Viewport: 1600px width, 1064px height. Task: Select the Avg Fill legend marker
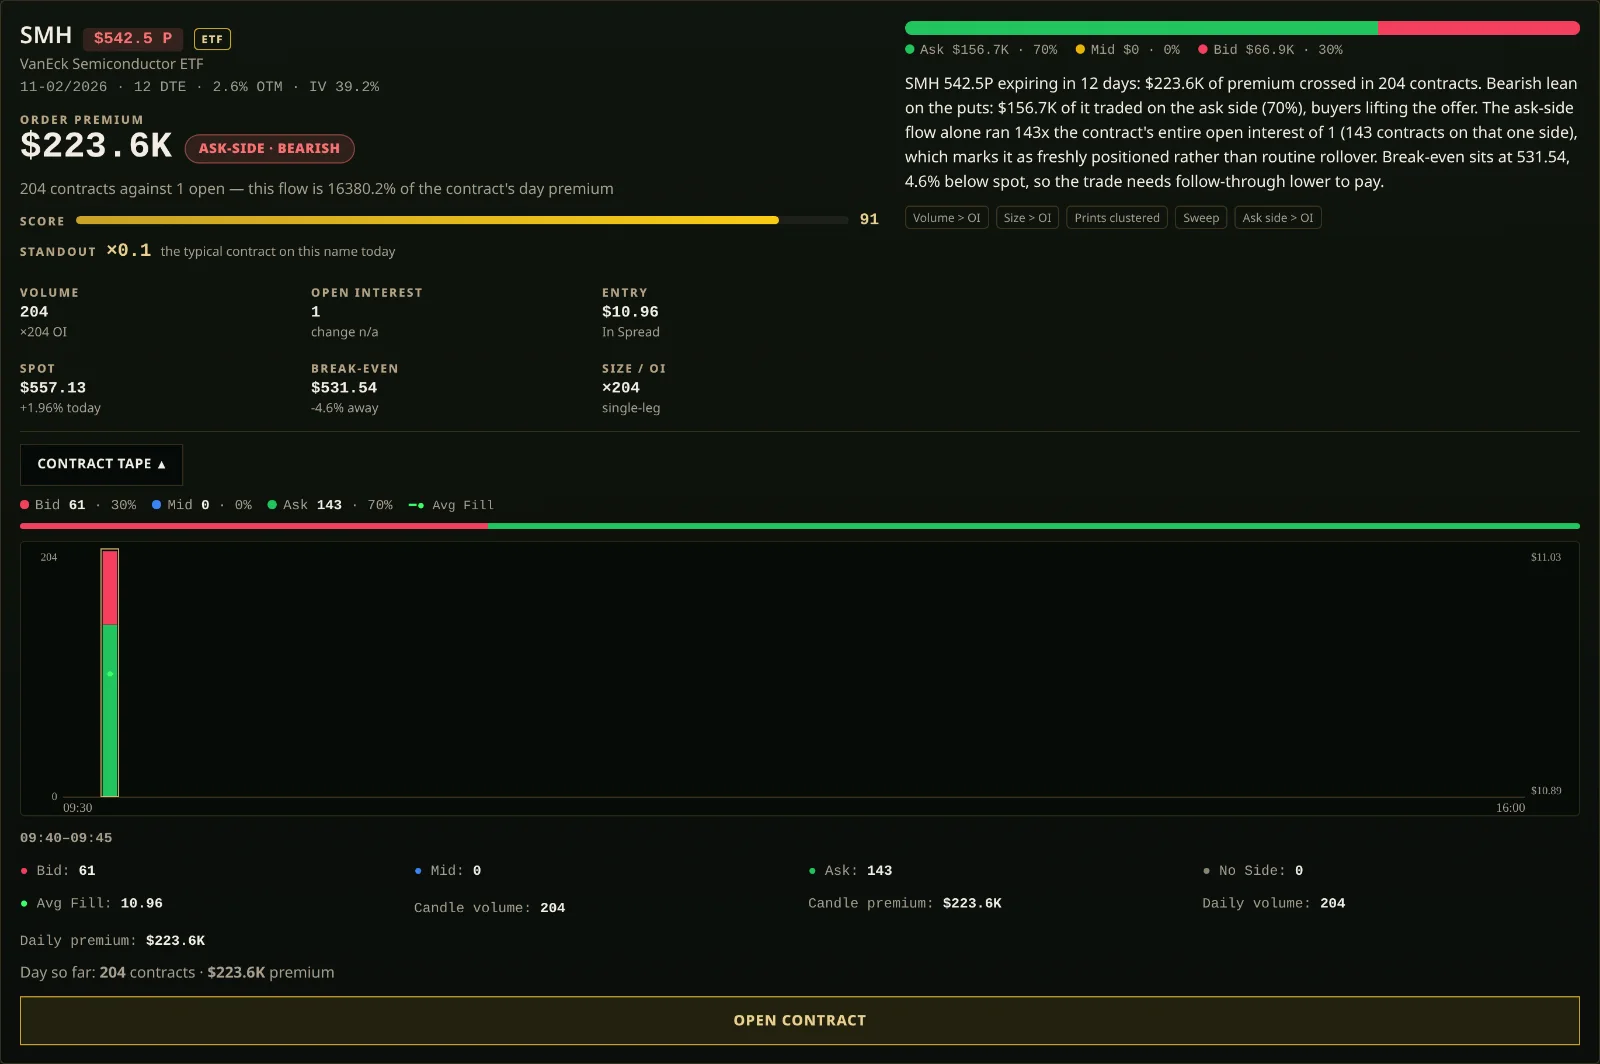(x=416, y=505)
